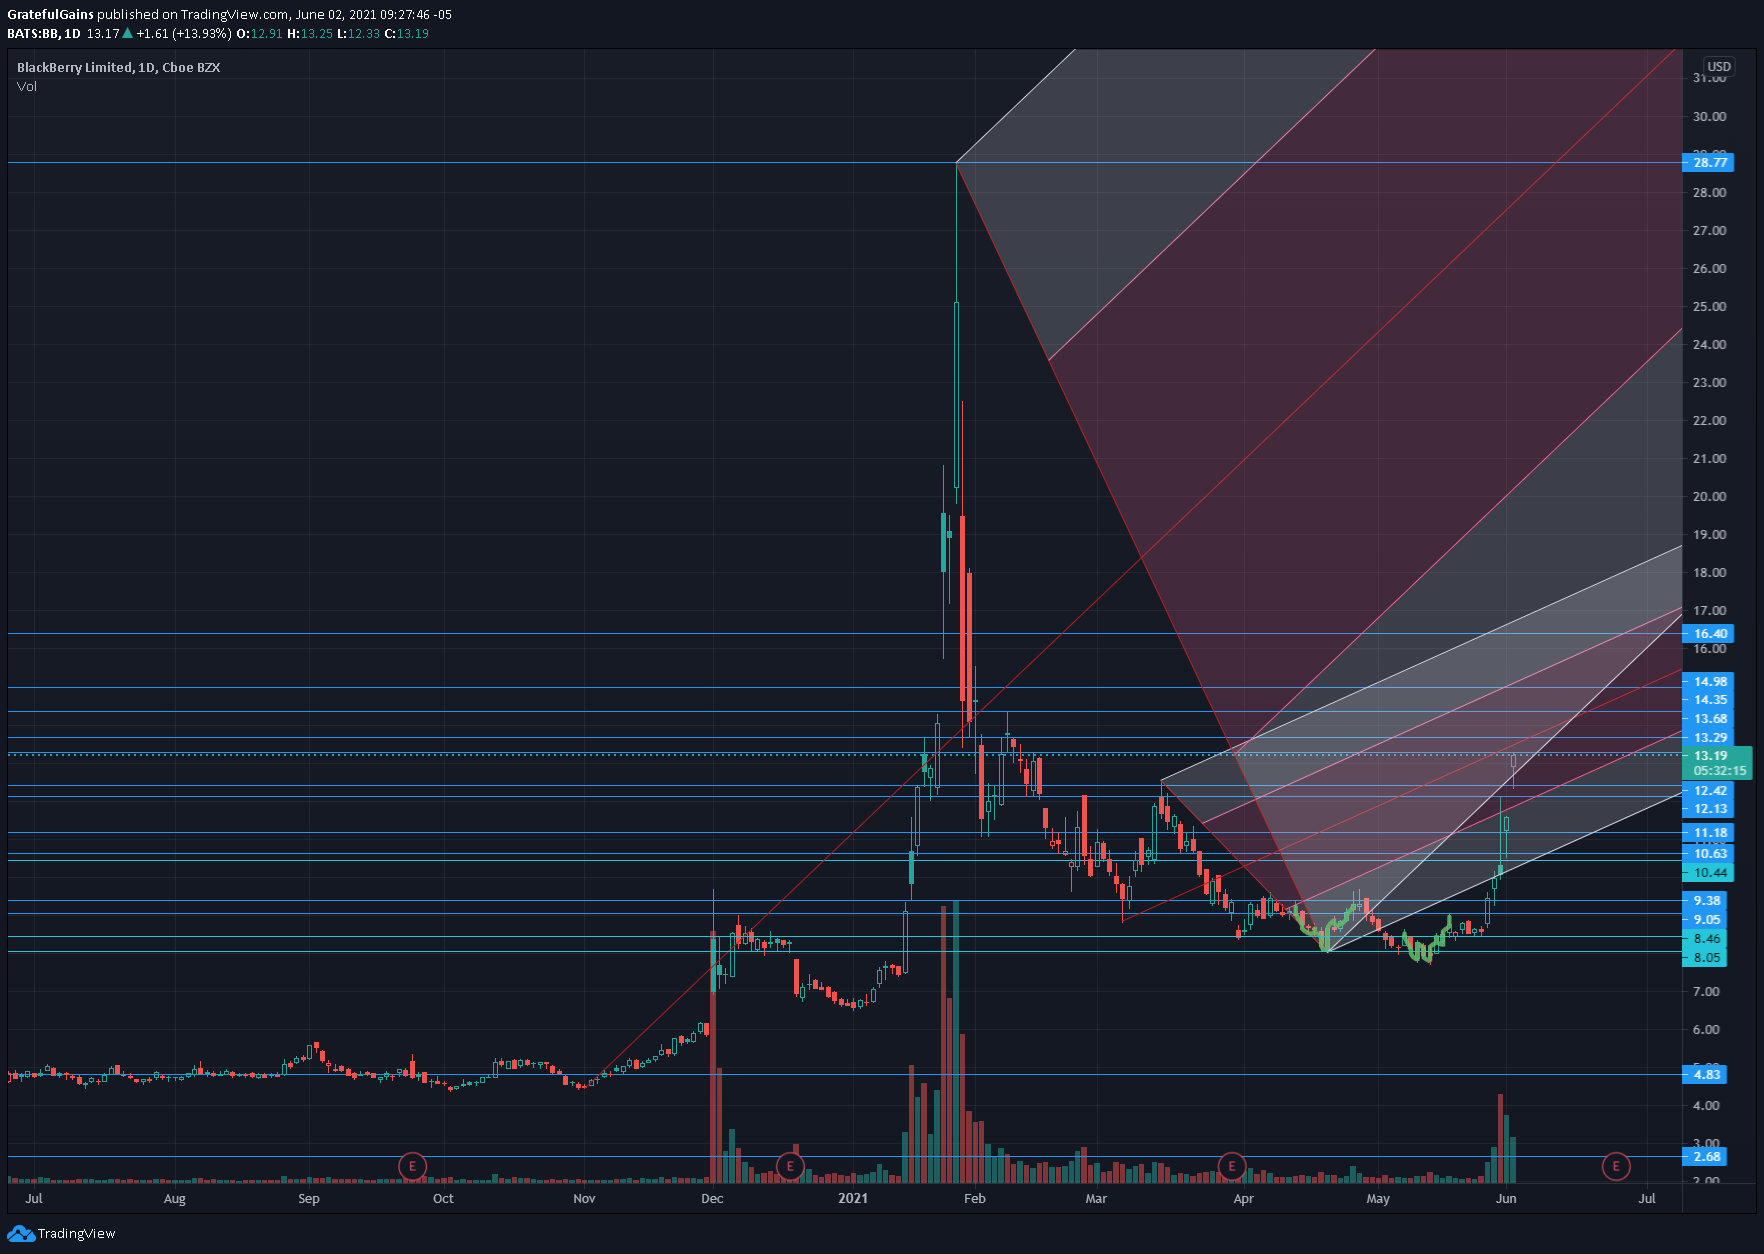This screenshot has height=1254, width=1764.
Task: Select the 28.77 price level label
Action: click(1709, 162)
